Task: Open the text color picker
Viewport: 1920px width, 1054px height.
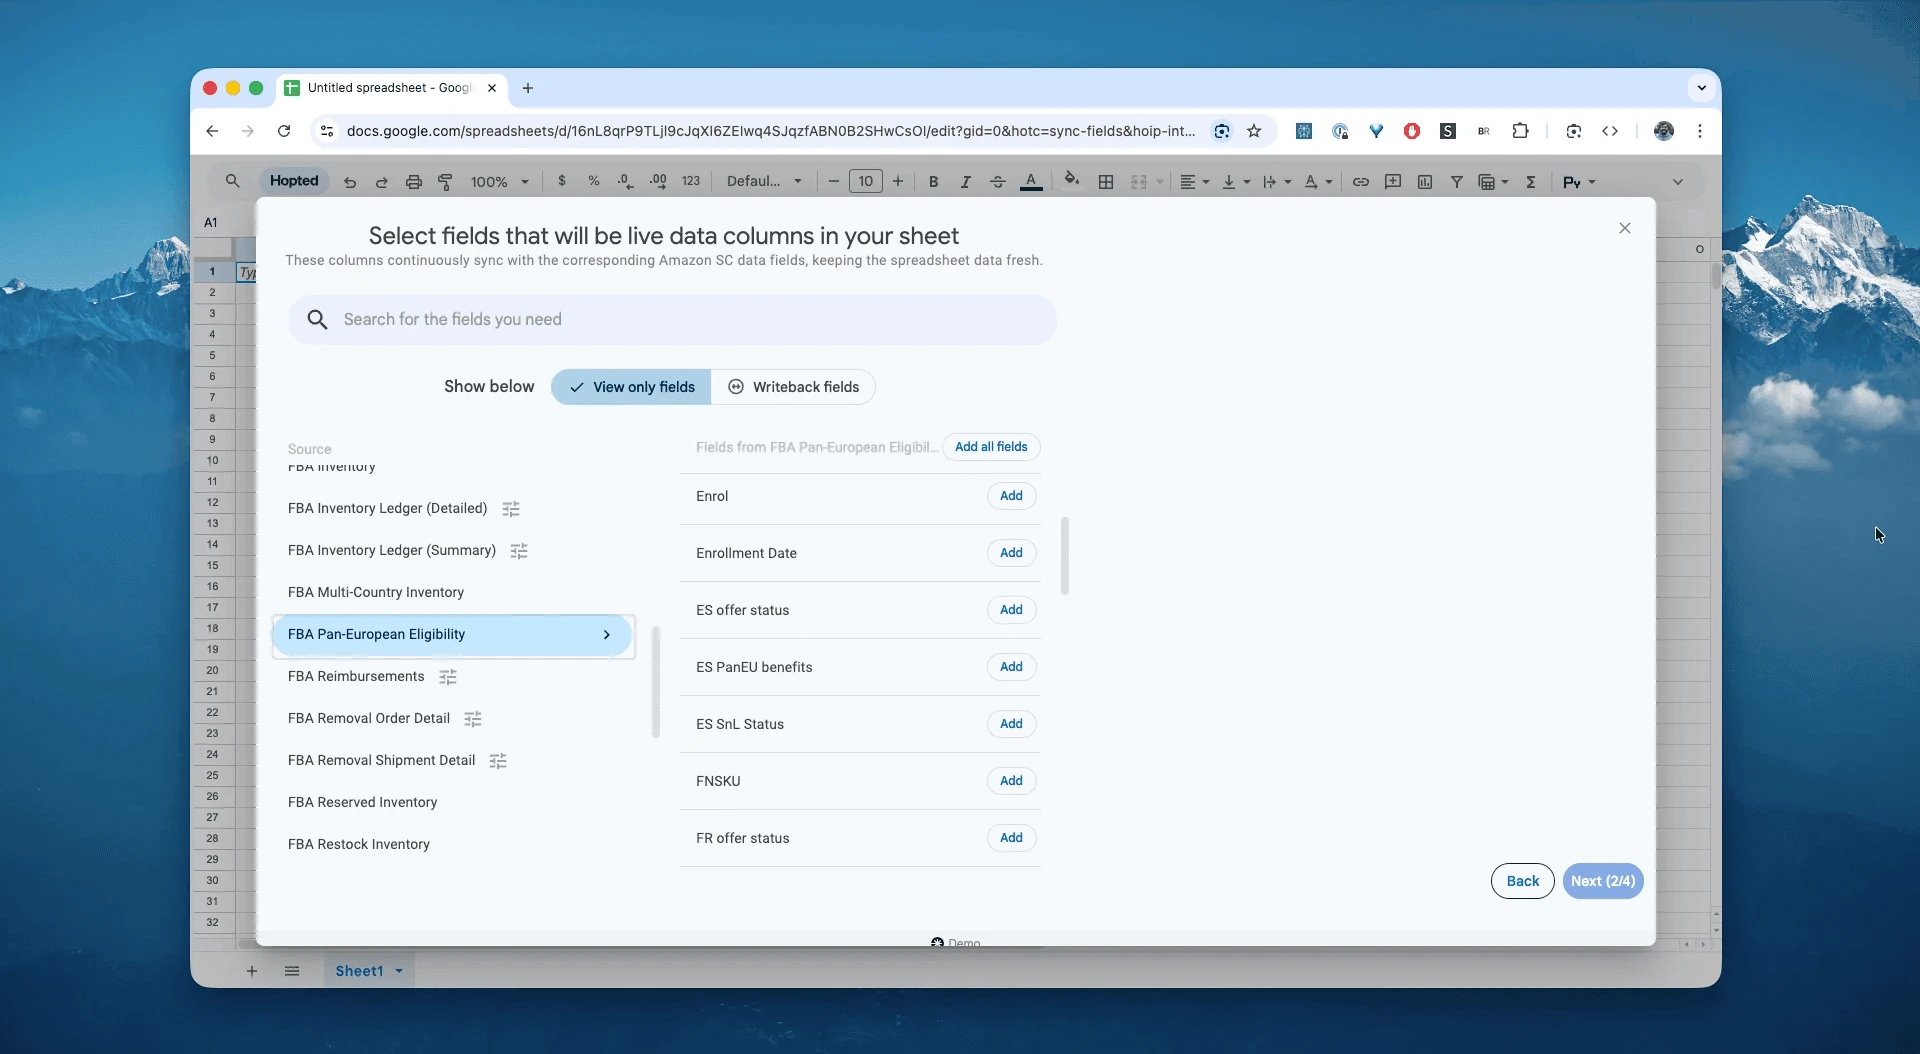Action: click(1031, 182)
